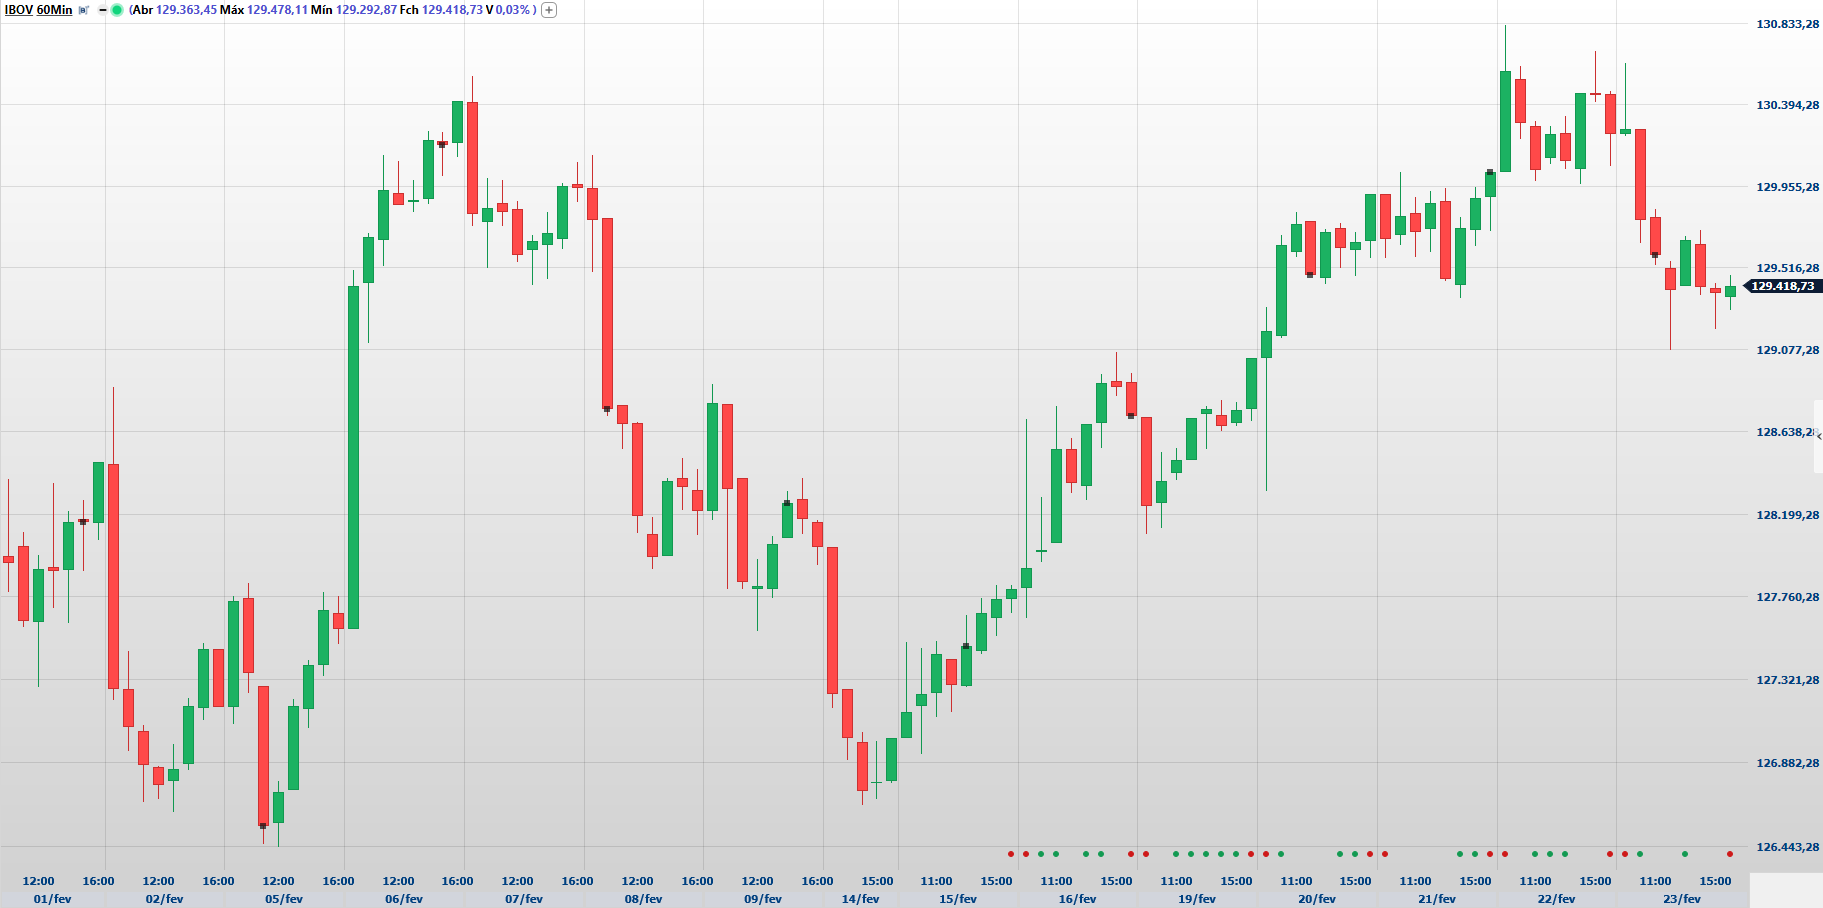Select the 23/fev date on timeline

click(x=1682, y=899)
